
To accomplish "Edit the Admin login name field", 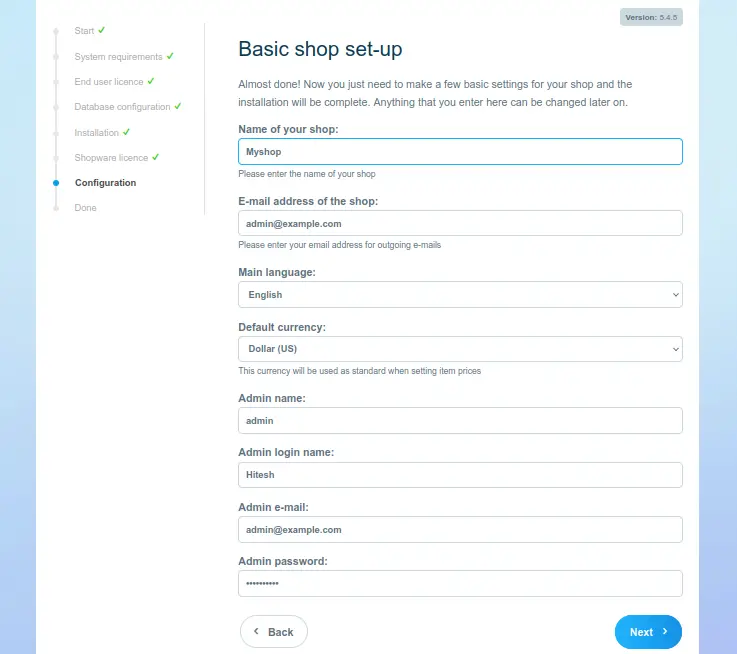I will (460, 475).
